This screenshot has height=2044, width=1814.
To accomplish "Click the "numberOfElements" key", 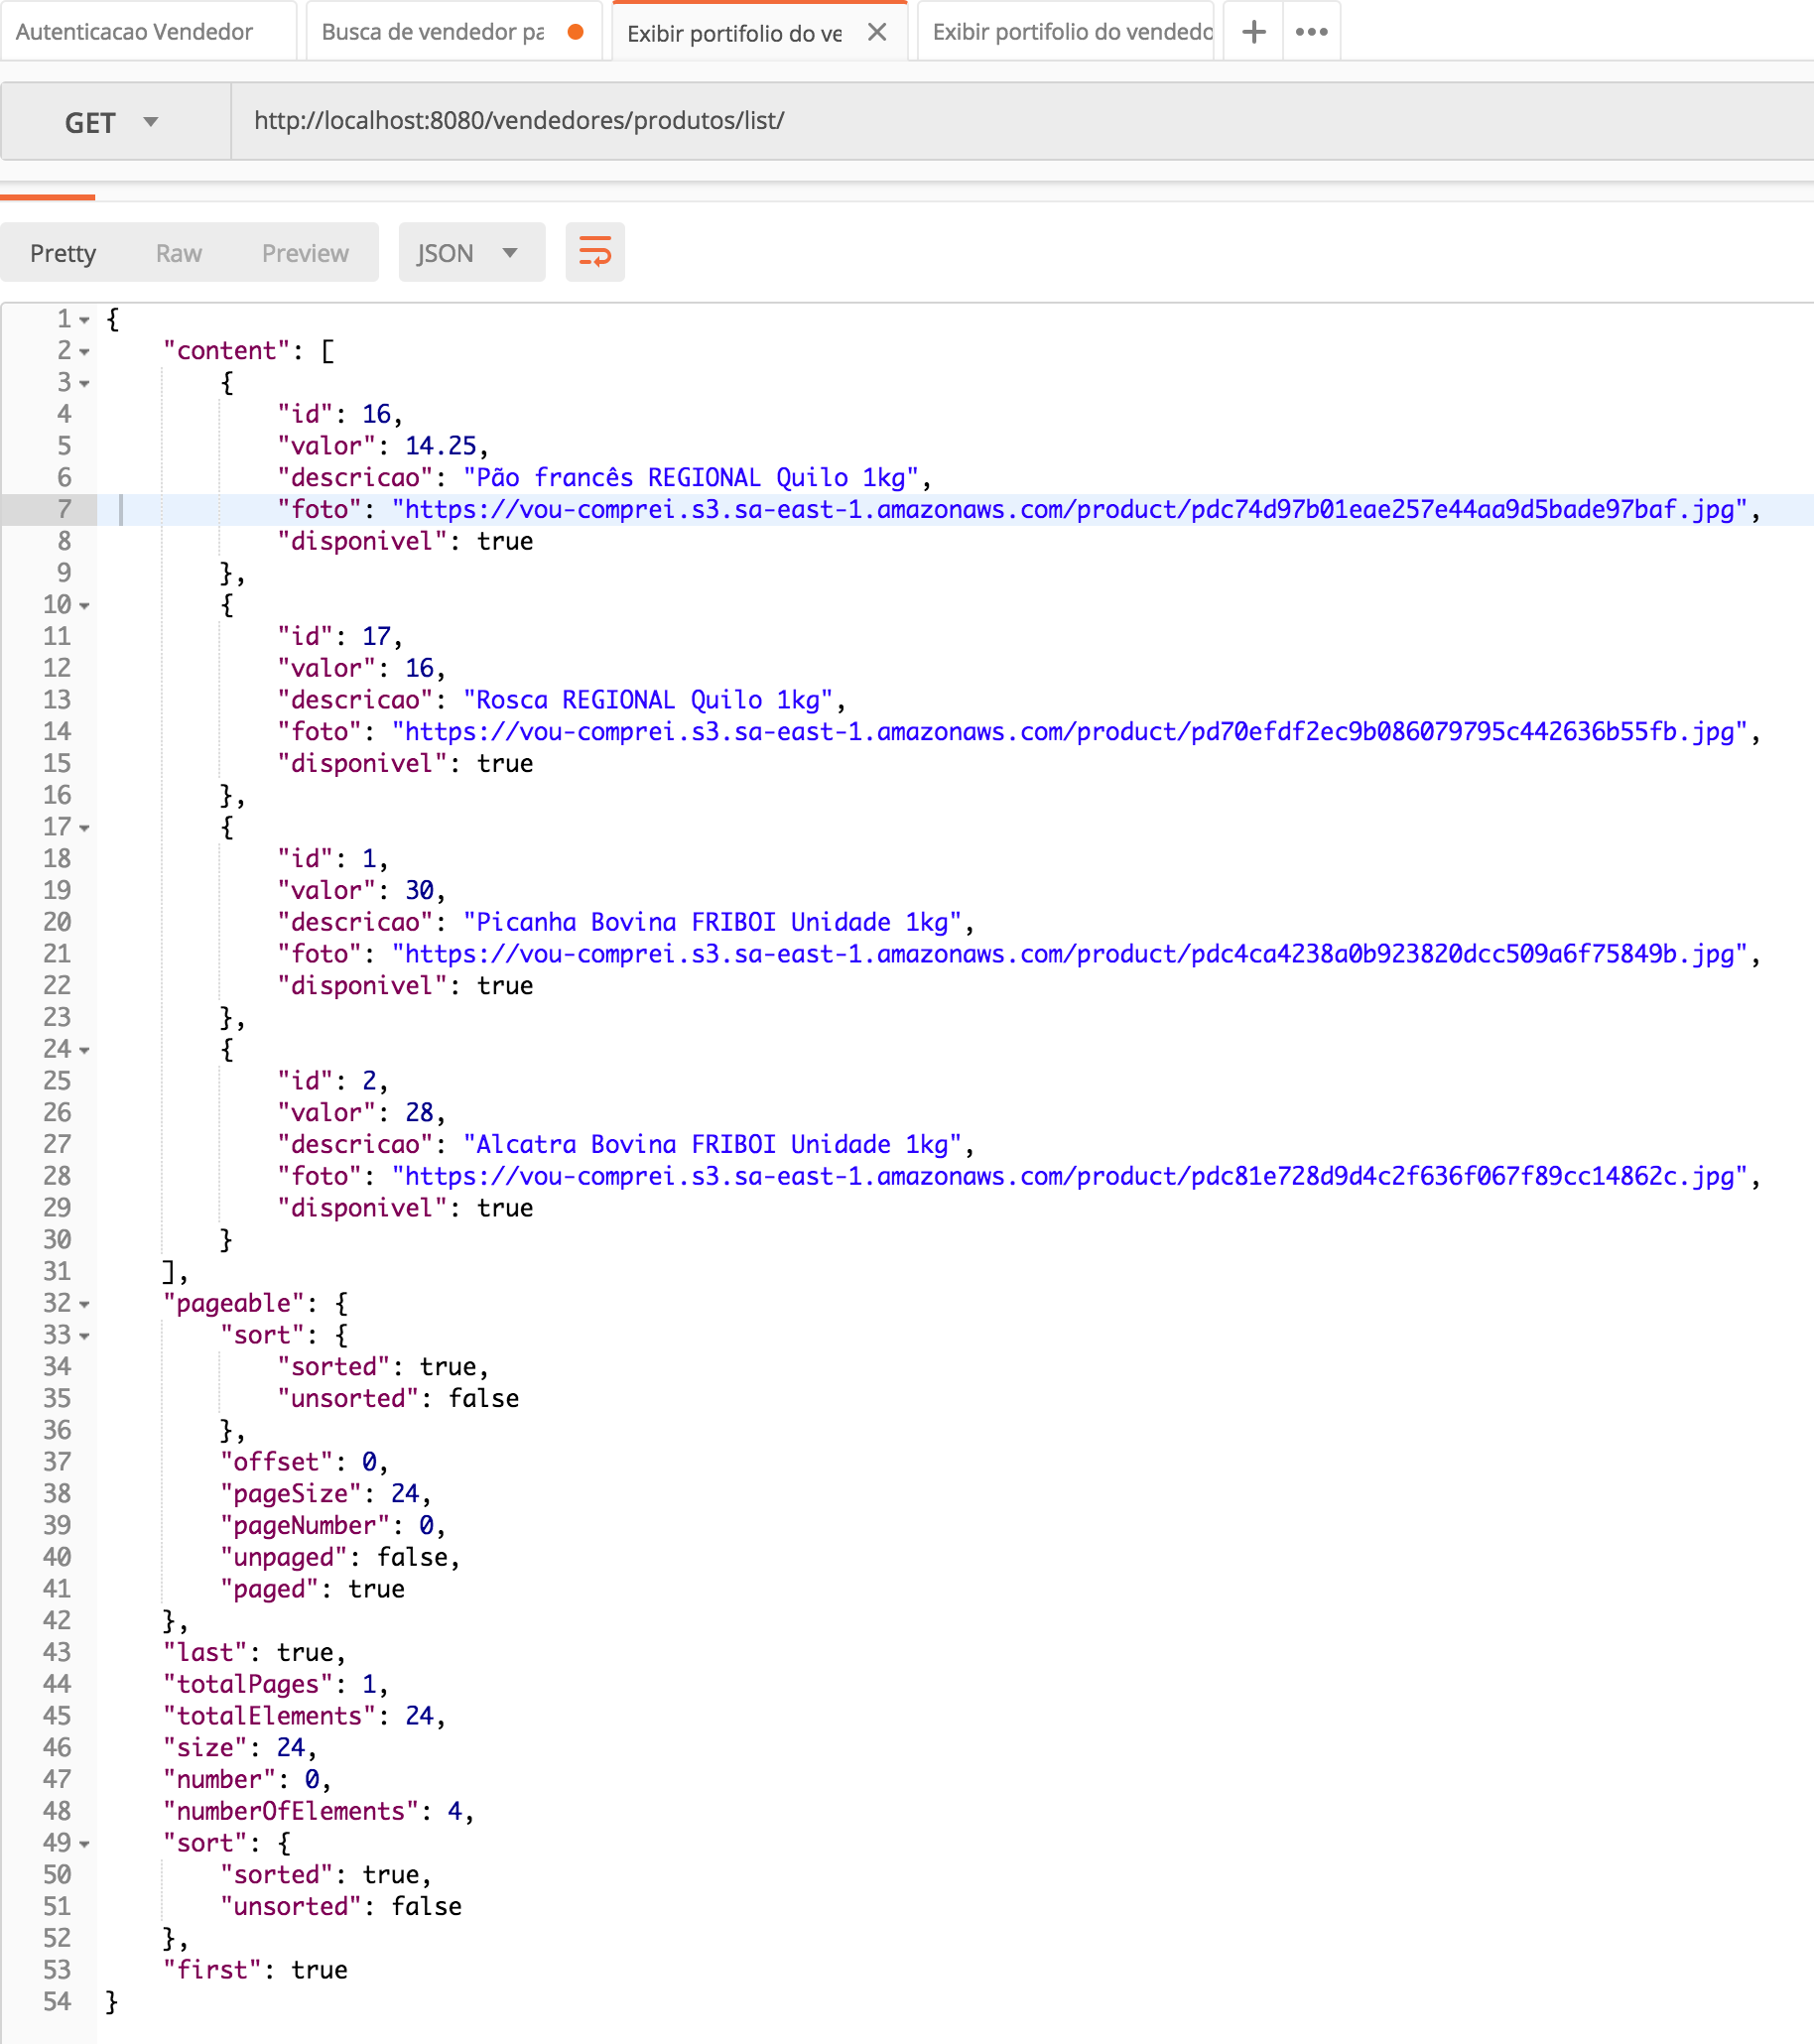I will click(x=291, y=1811).
